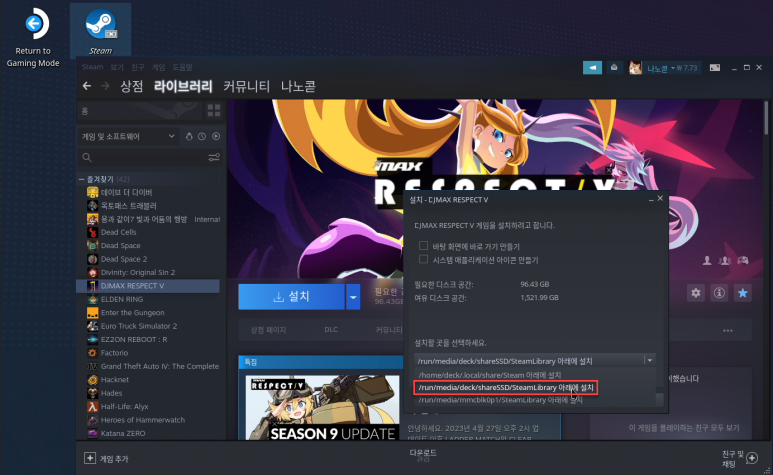Go to the 상점 tab
This screenshot has height=475, width=773.
click(x=132, y=86)
